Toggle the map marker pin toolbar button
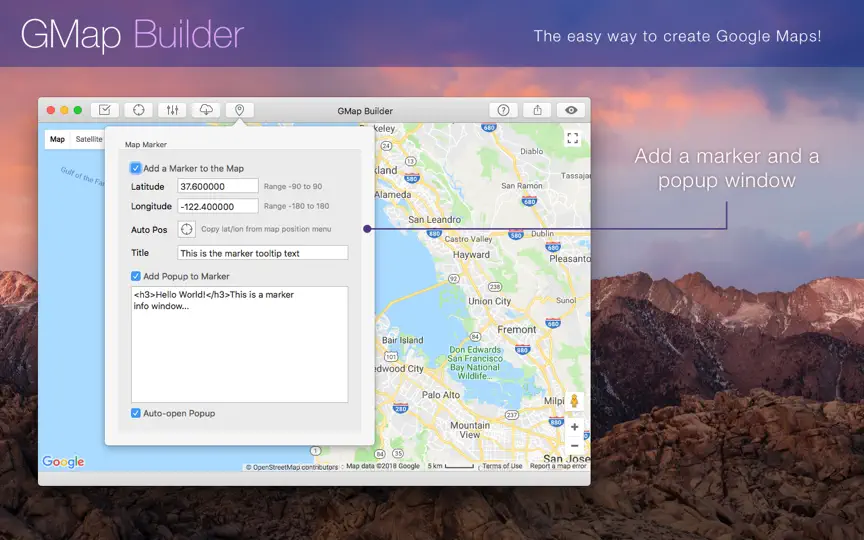 240,110
